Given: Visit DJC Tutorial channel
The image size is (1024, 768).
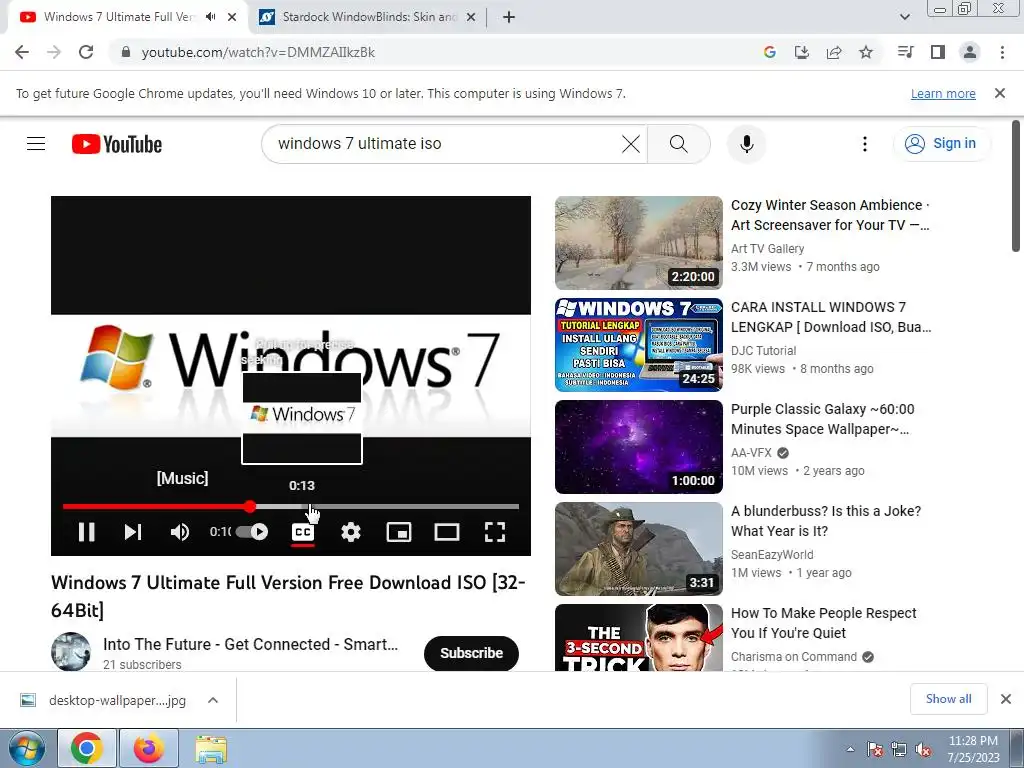Looking at the screenshot, I should tap(763, 351).
